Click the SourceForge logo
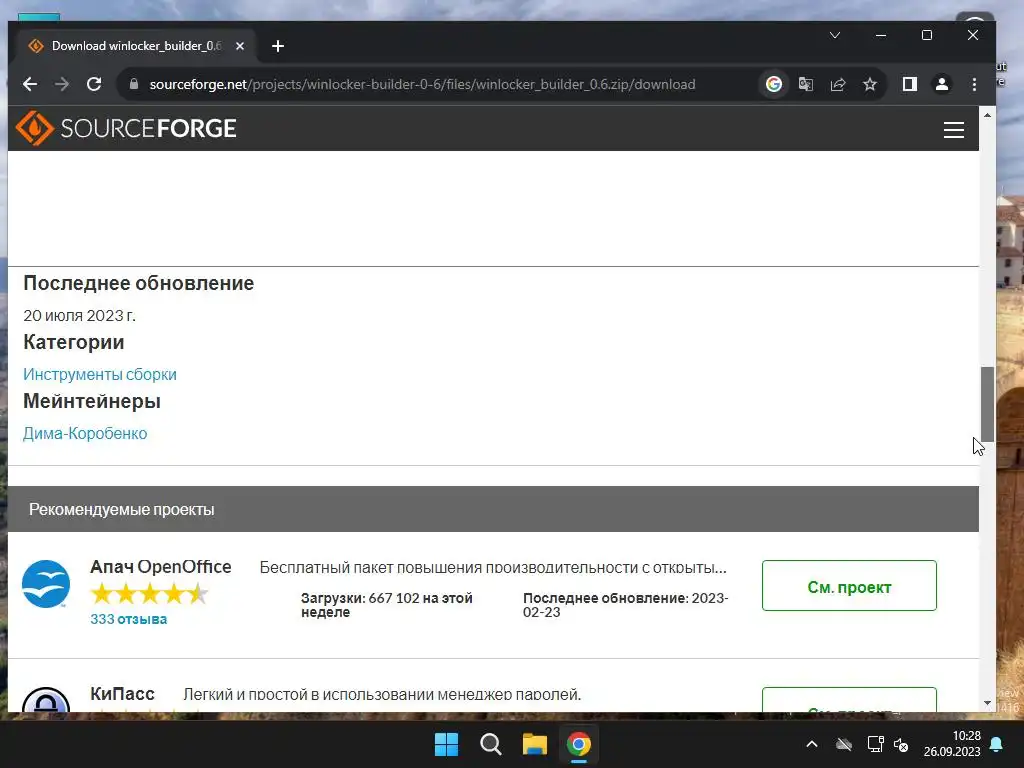Viewport: 1024px width, 768px height. pos(126,128)
